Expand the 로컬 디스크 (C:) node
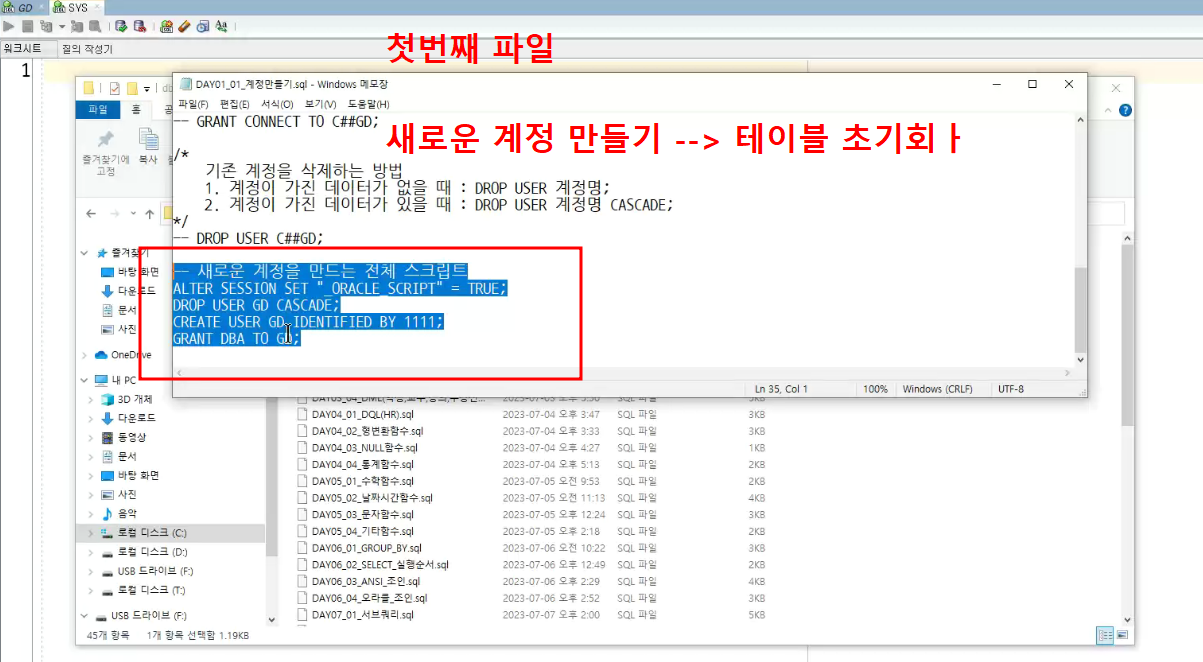The image size is (1203, 662). click(x=91, y=532)
